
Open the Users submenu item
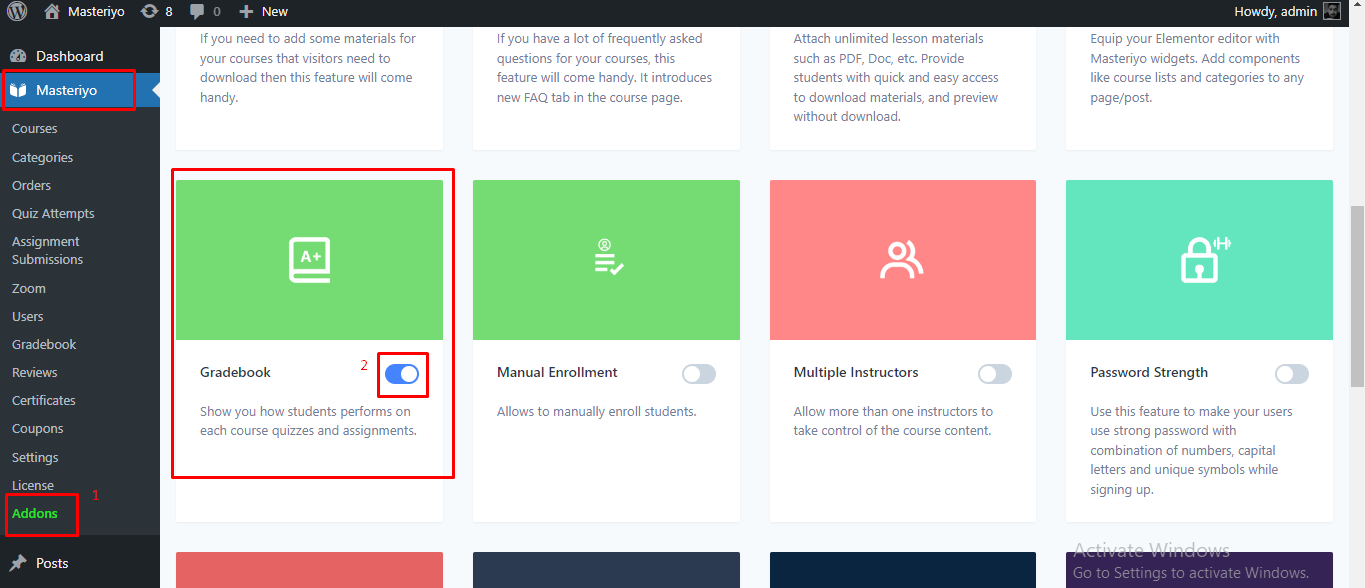click(28, 316)
